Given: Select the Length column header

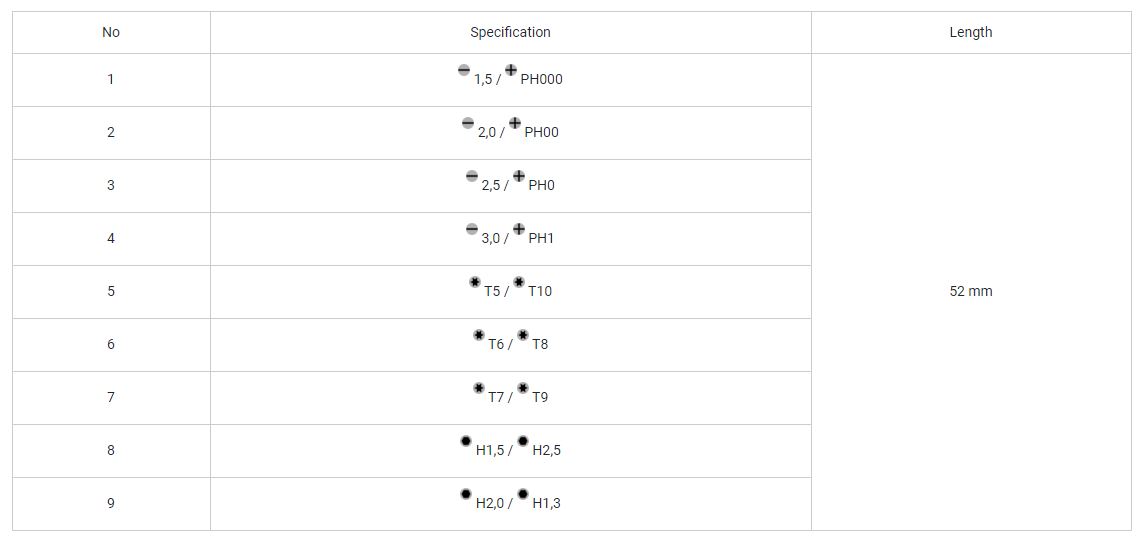Looking at the screenshot, I should tap(971, 32).
